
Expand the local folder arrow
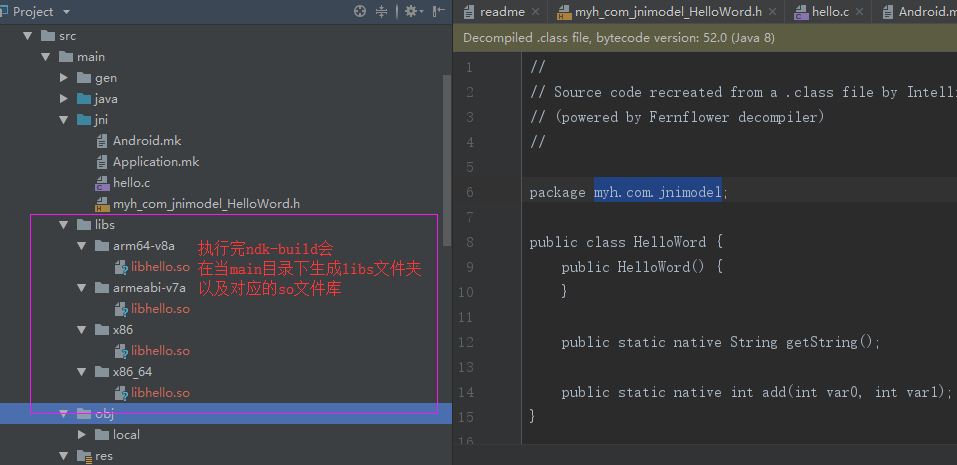82,434
